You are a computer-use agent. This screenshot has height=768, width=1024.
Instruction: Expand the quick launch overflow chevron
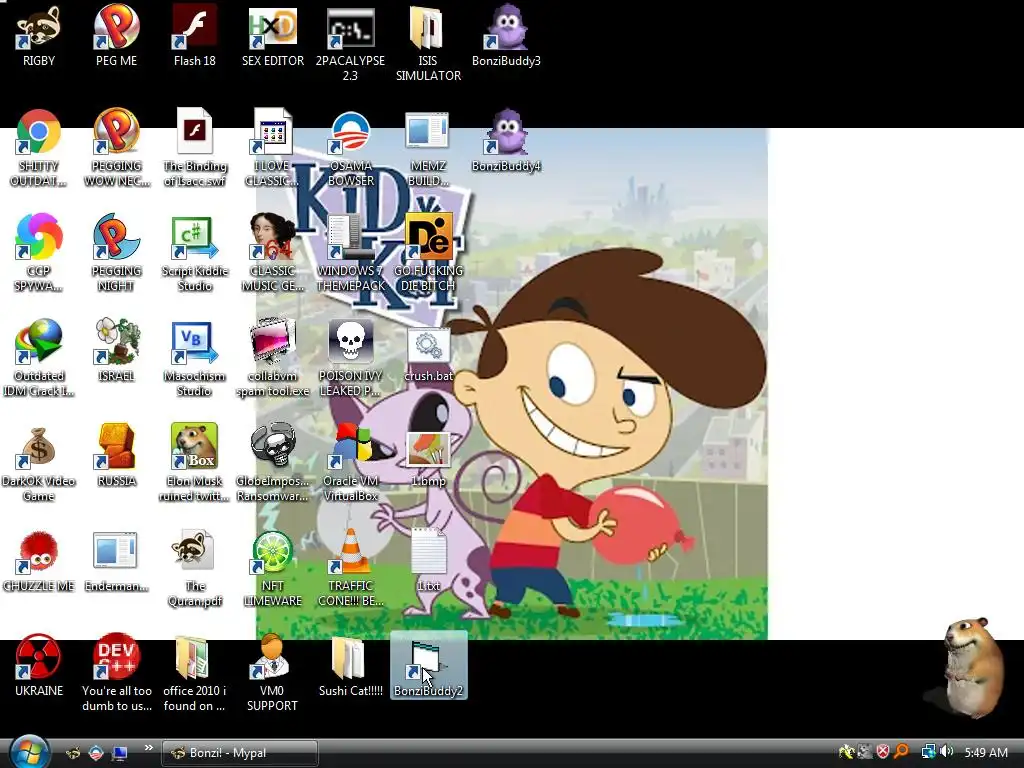point(148,748)
